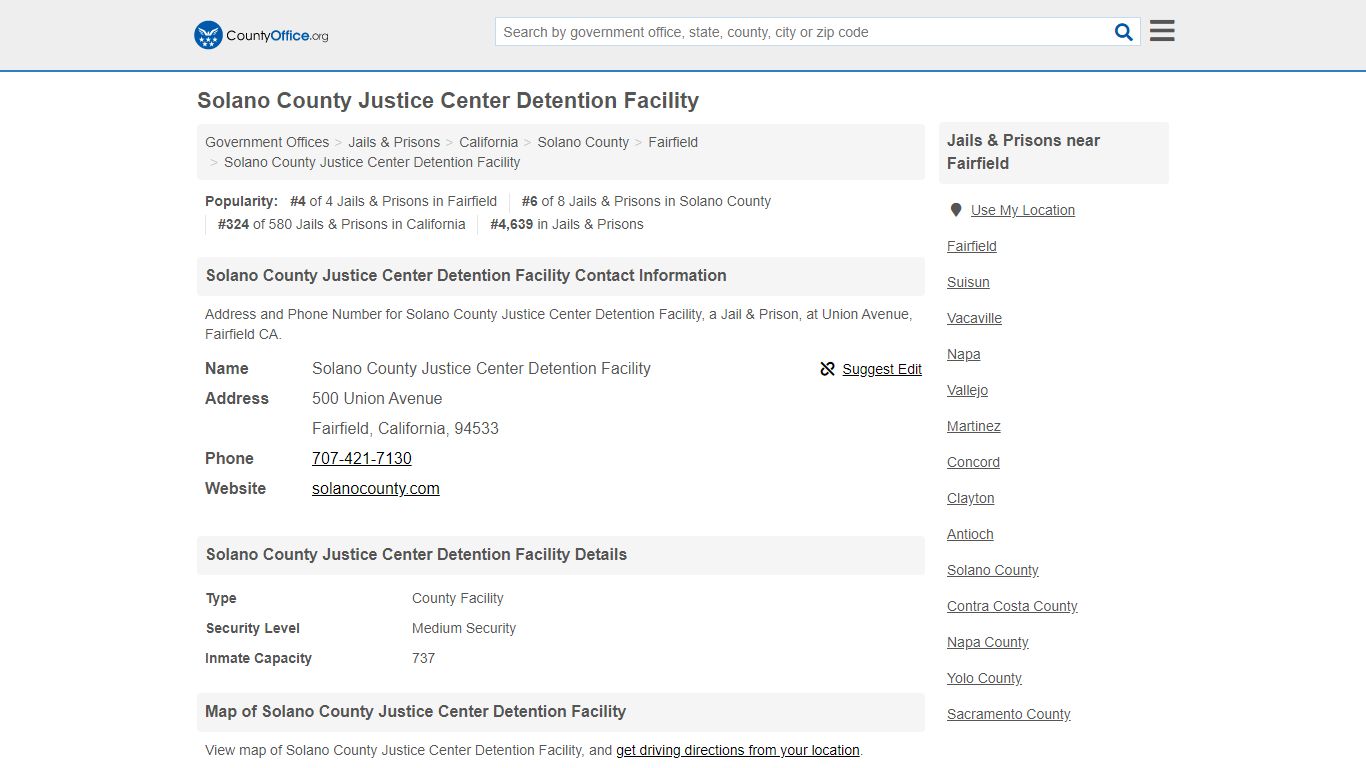Select the inmate capacity value 737
1366x768 pixels.
tap(423, 658)
